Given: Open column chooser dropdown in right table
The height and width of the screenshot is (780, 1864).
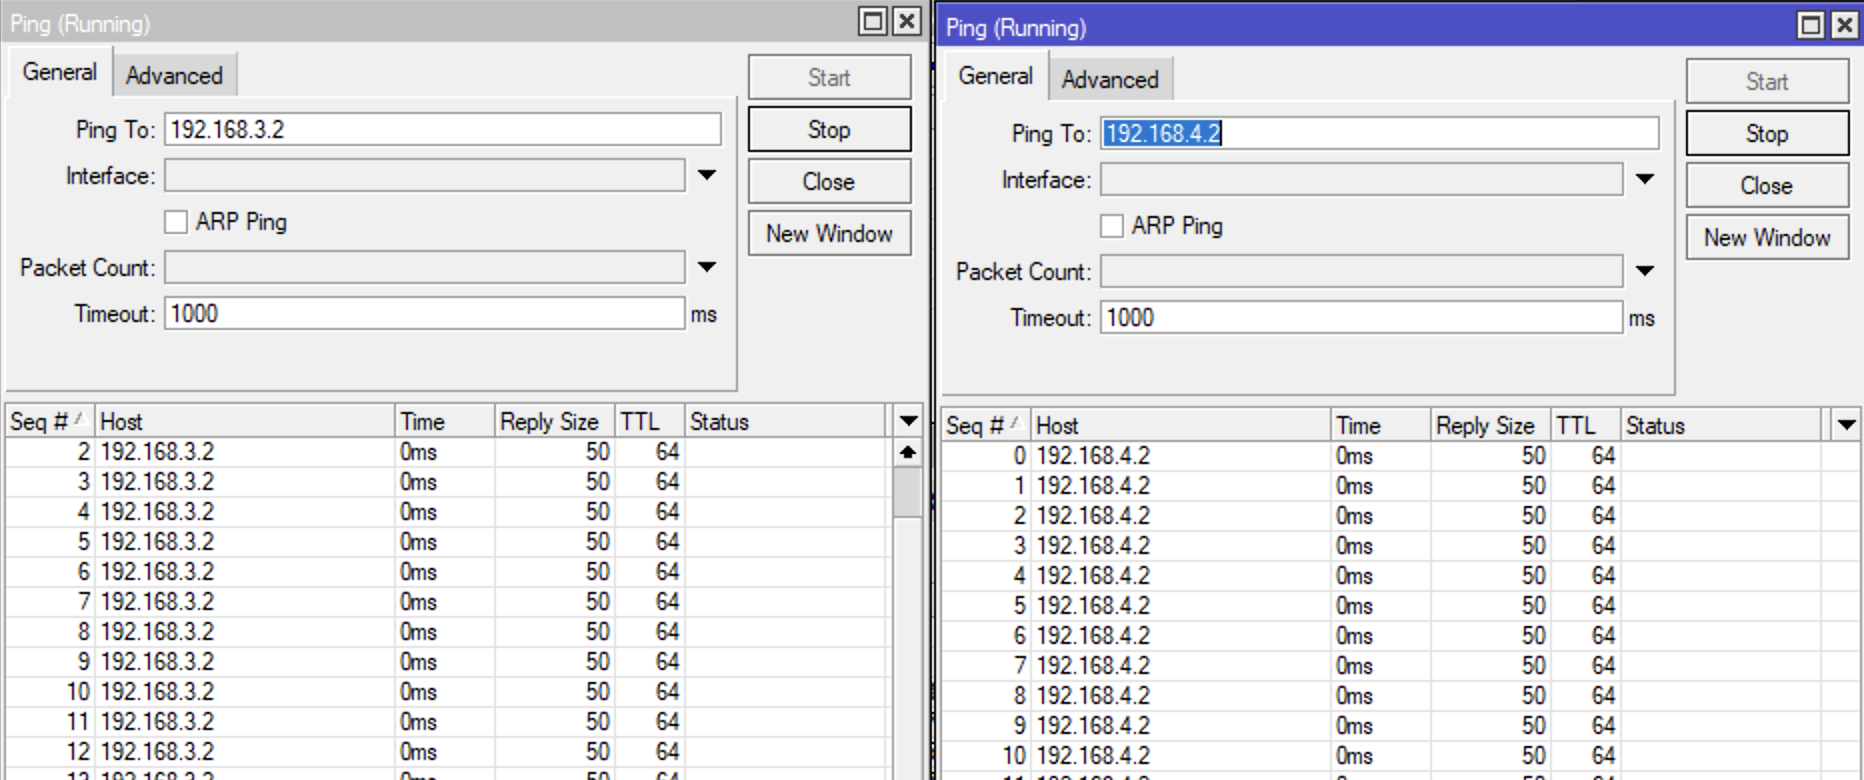Looking at the screenshot, I should coord(1846,425).
